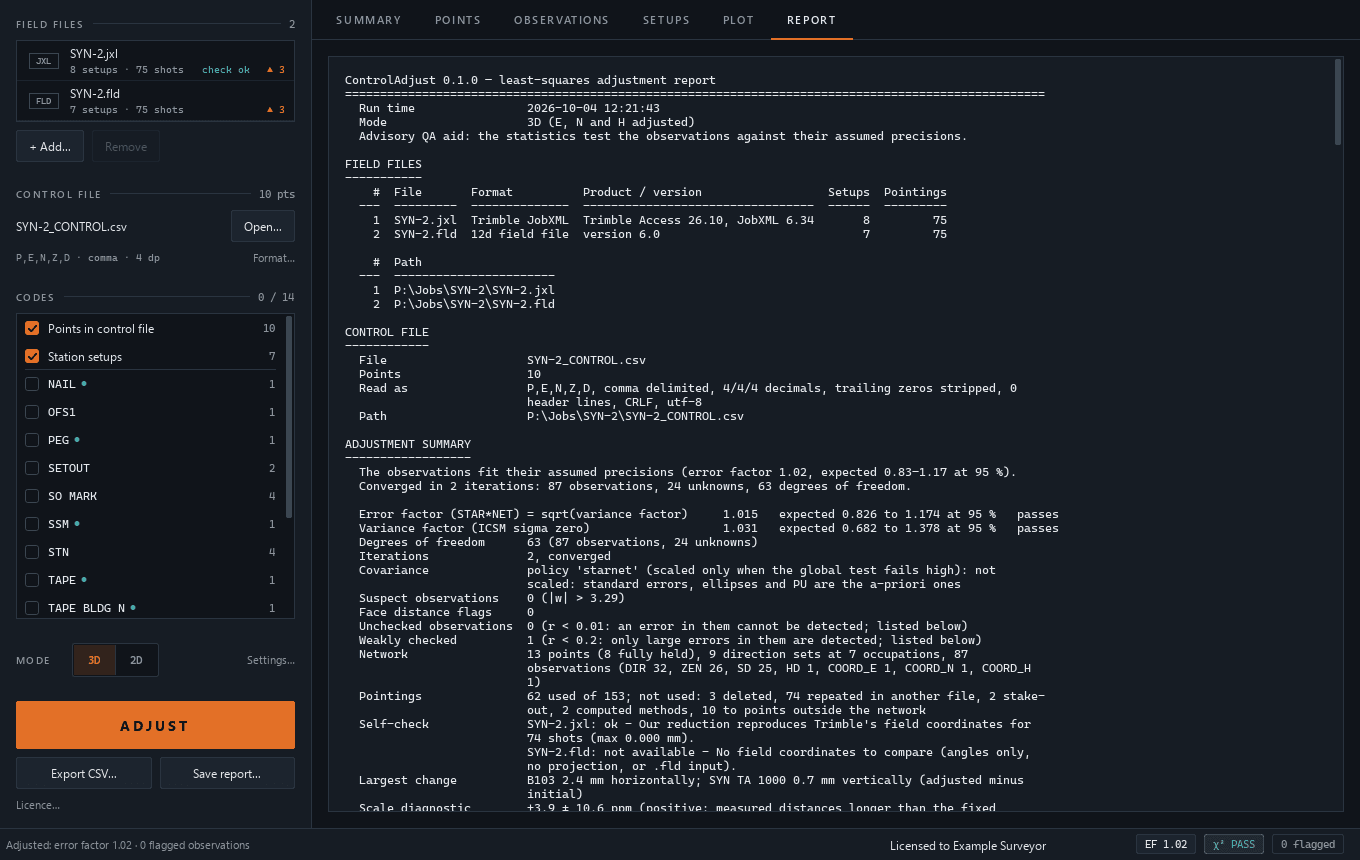The width and height of the screenshot is (1360, 860).
Task: Click Save report... button
Action: tap(227, 773)
